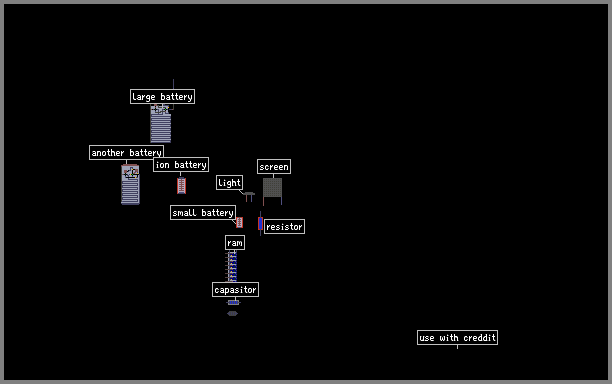This screenshot has width=612, height=384.
Task: Select the blue ram stack component
Action: coord(231,267)
